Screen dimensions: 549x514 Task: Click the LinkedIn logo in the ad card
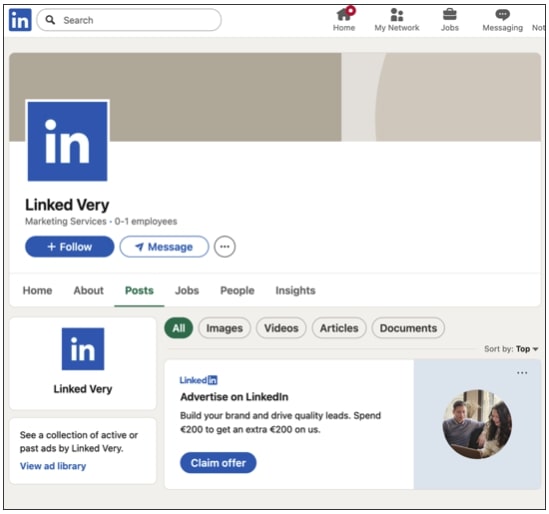[x=199, y=380]
